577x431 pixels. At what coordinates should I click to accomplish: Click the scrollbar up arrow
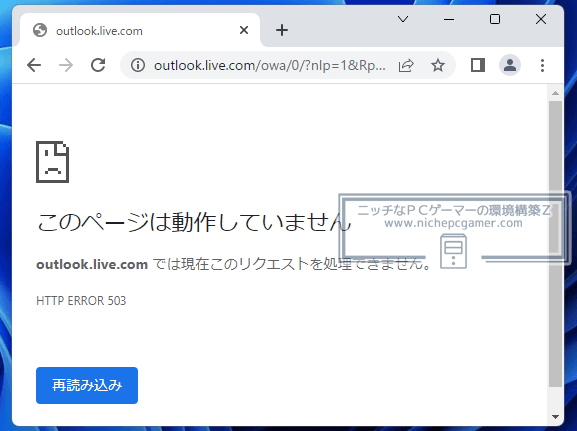(555, 93)
